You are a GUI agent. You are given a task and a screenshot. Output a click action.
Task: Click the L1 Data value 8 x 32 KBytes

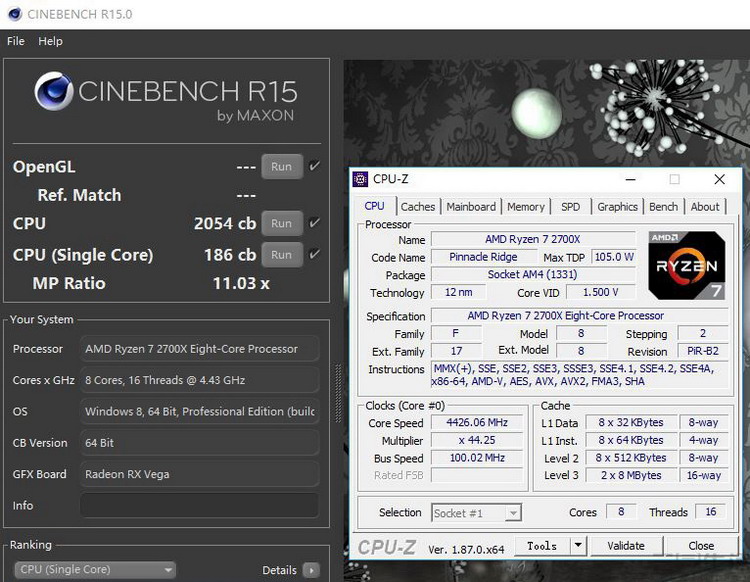coord(631,422)
